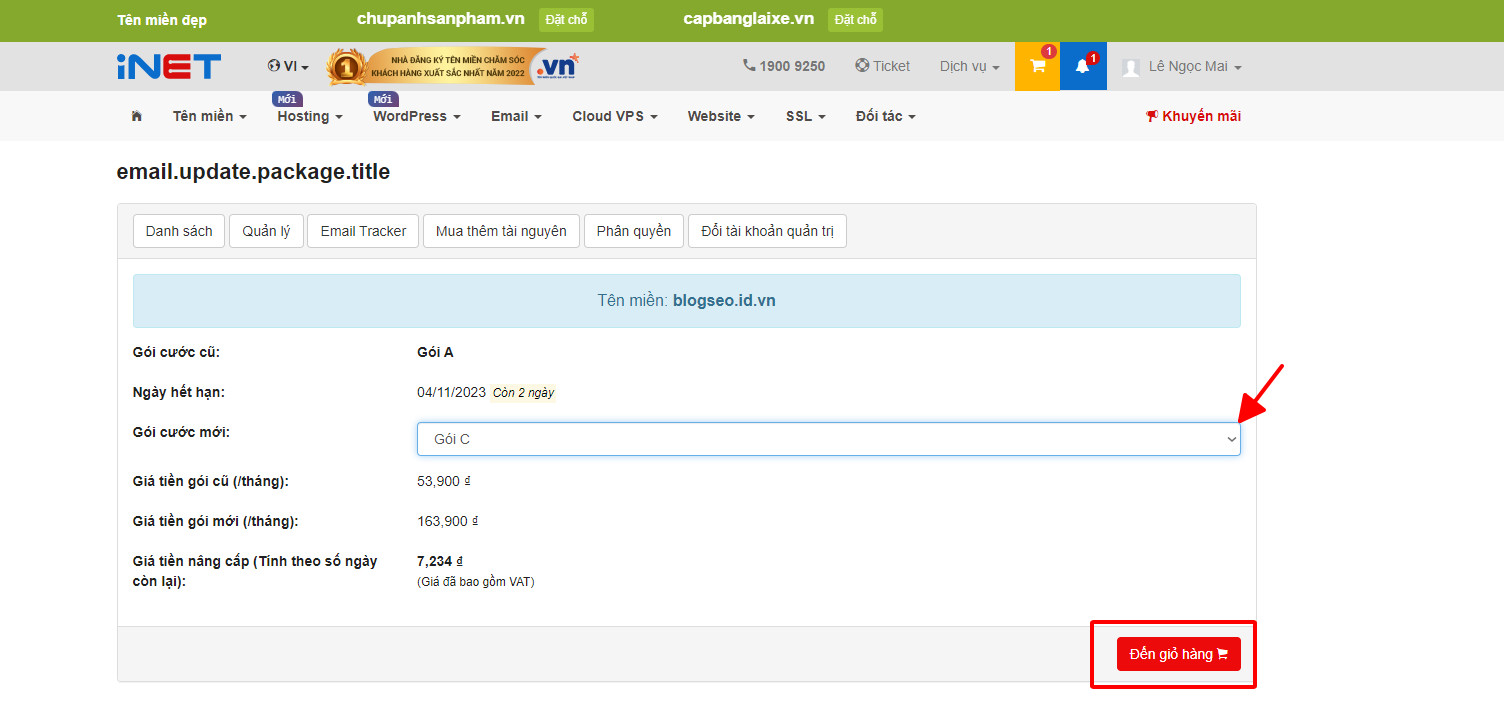1504x718 pixels.
Task: Switch to the Email Tracker tab
Action: [x=362, y=231]
